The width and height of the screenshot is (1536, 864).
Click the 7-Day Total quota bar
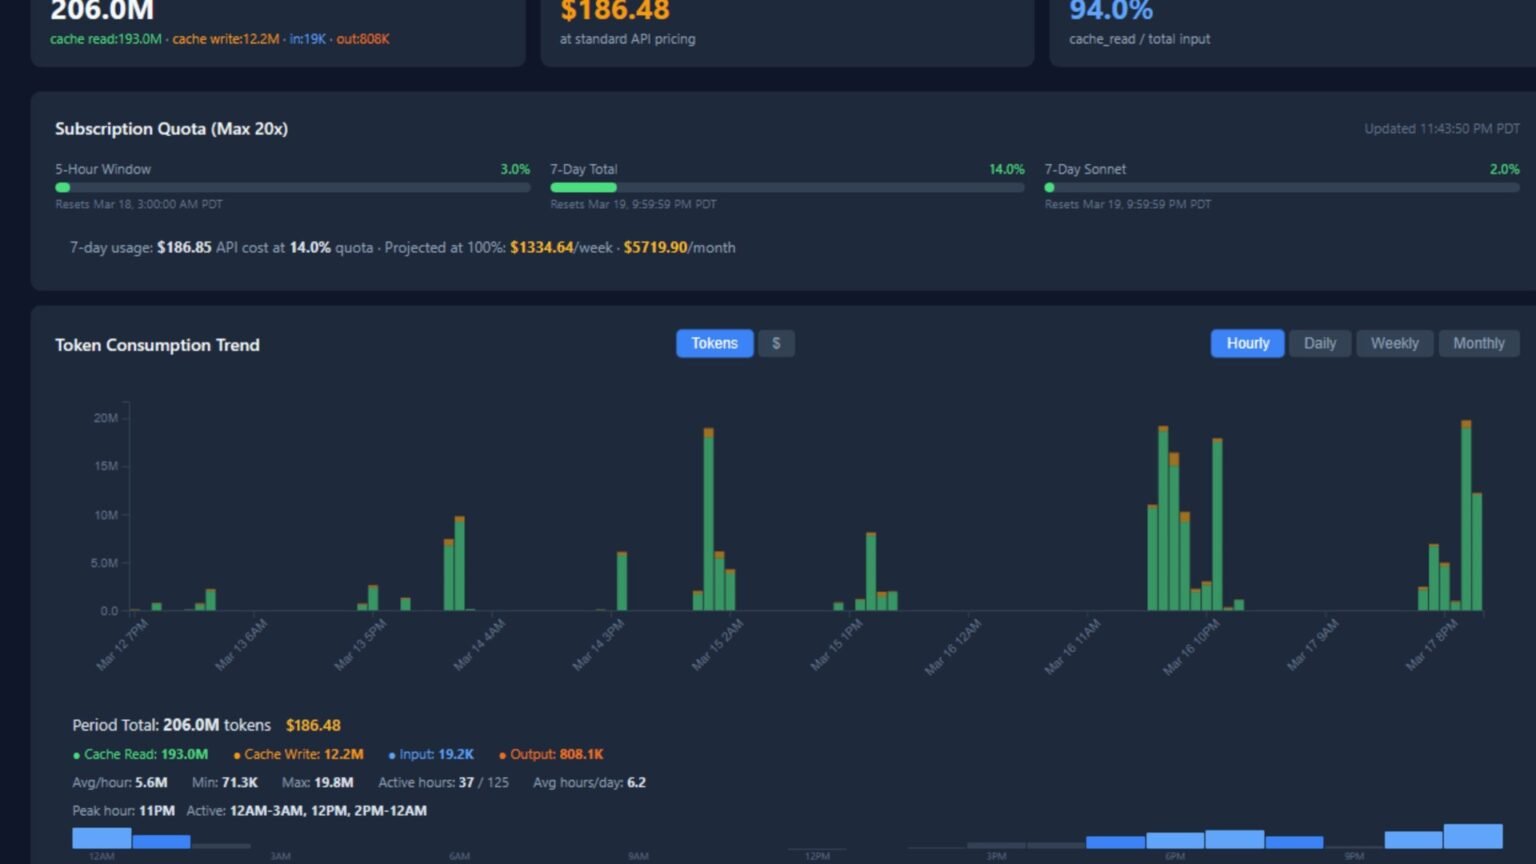(787, 187)
